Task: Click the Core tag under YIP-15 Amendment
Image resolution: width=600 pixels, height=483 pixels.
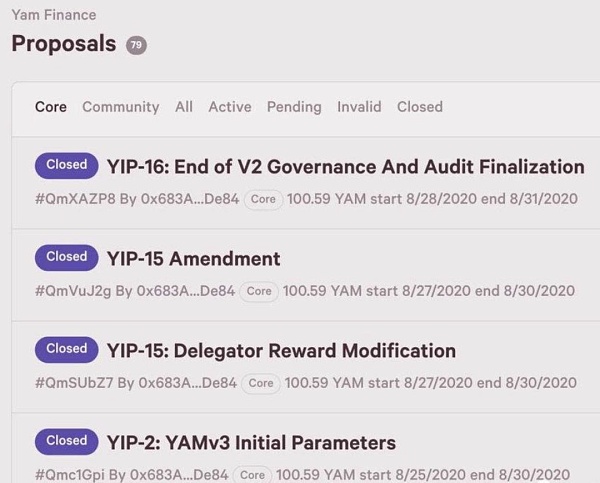Action: click(x=259, y=291)
